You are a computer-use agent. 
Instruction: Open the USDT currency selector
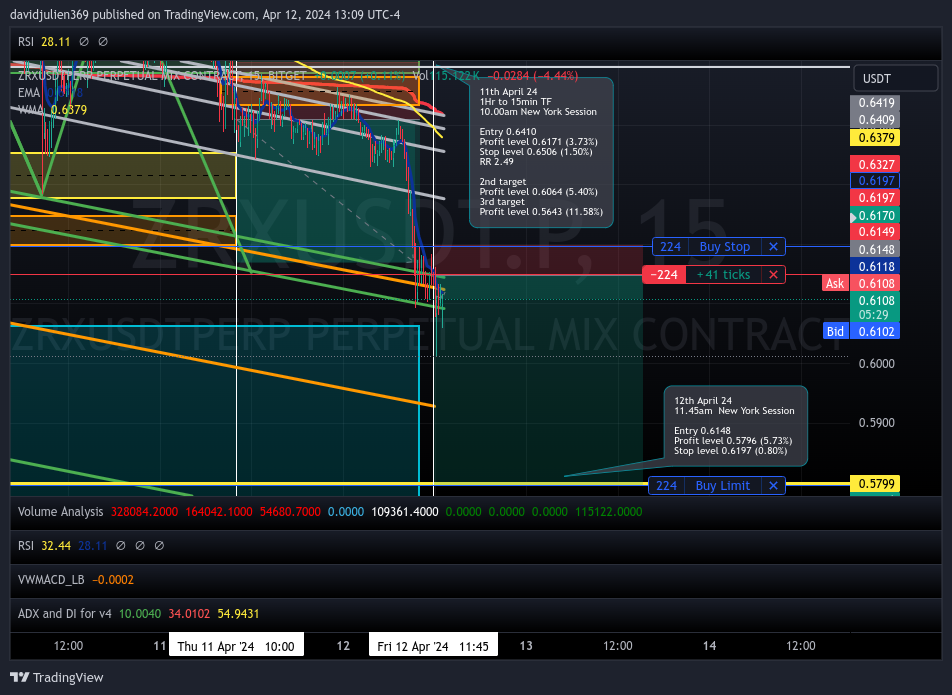[x=895, y=78]
